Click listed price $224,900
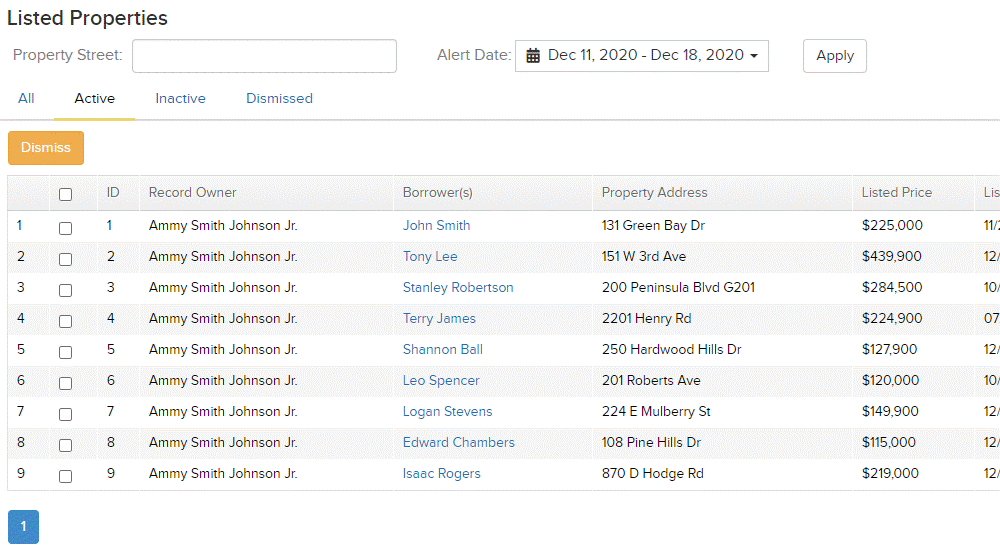 coord(892,319)
